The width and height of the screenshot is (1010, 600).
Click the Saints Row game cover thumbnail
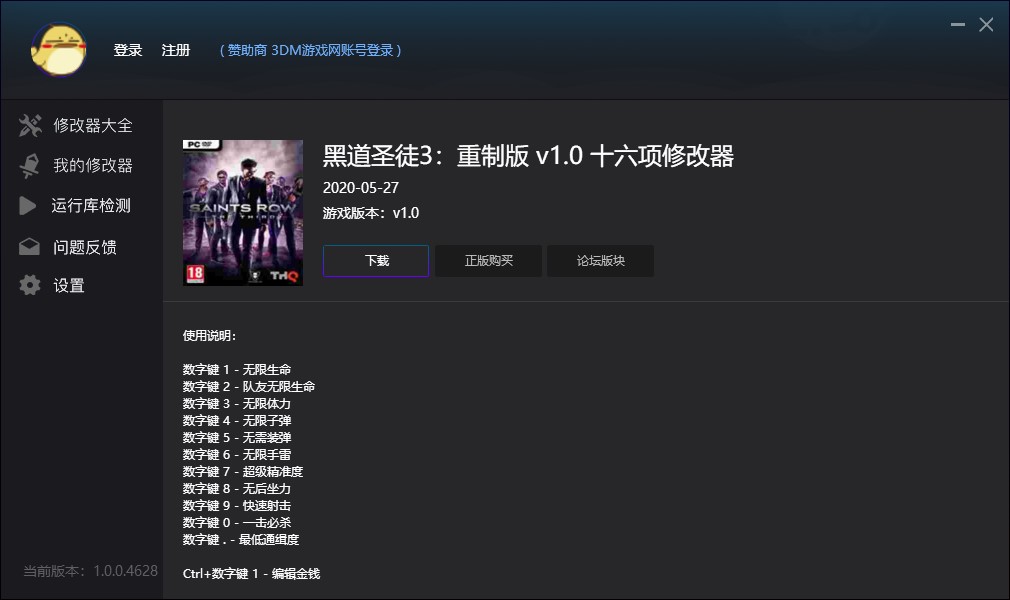[x=243, y=213]
